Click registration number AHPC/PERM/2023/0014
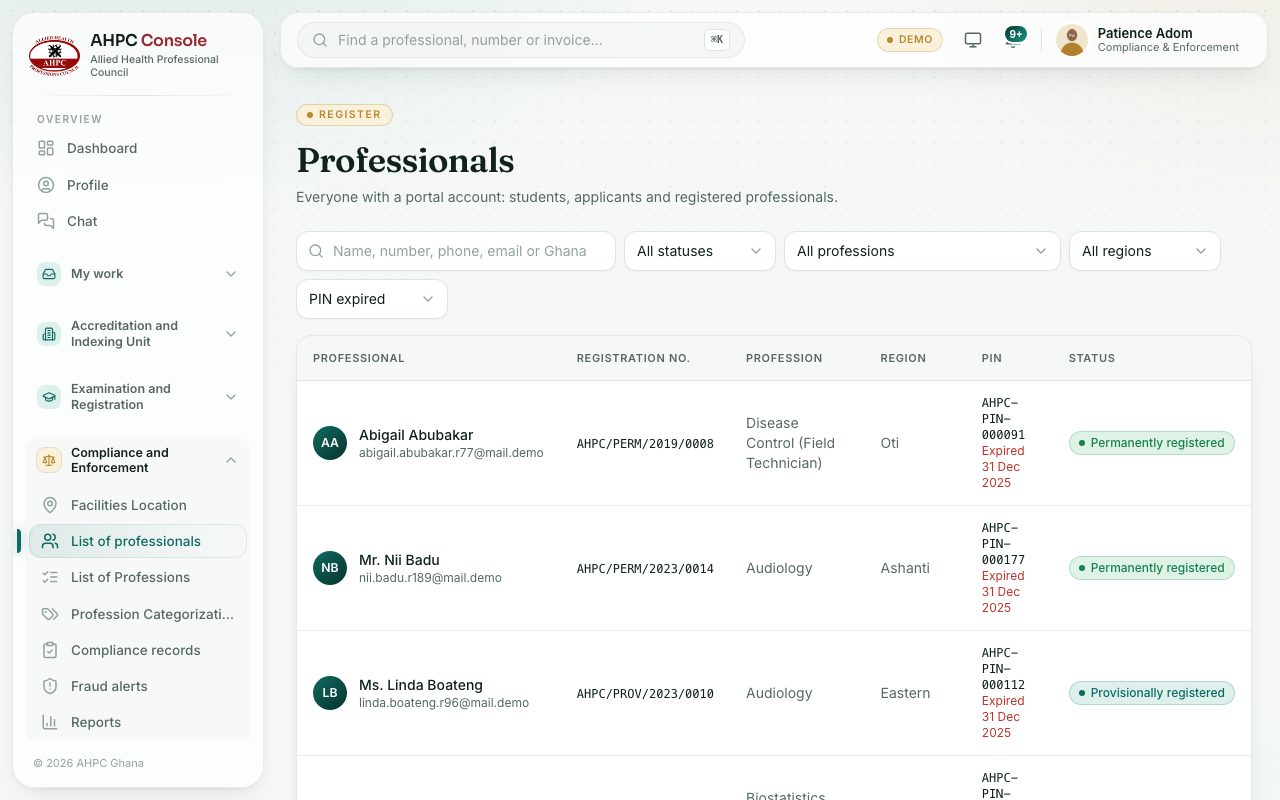The image size is (1280, 800). click(x=645, y=568)
